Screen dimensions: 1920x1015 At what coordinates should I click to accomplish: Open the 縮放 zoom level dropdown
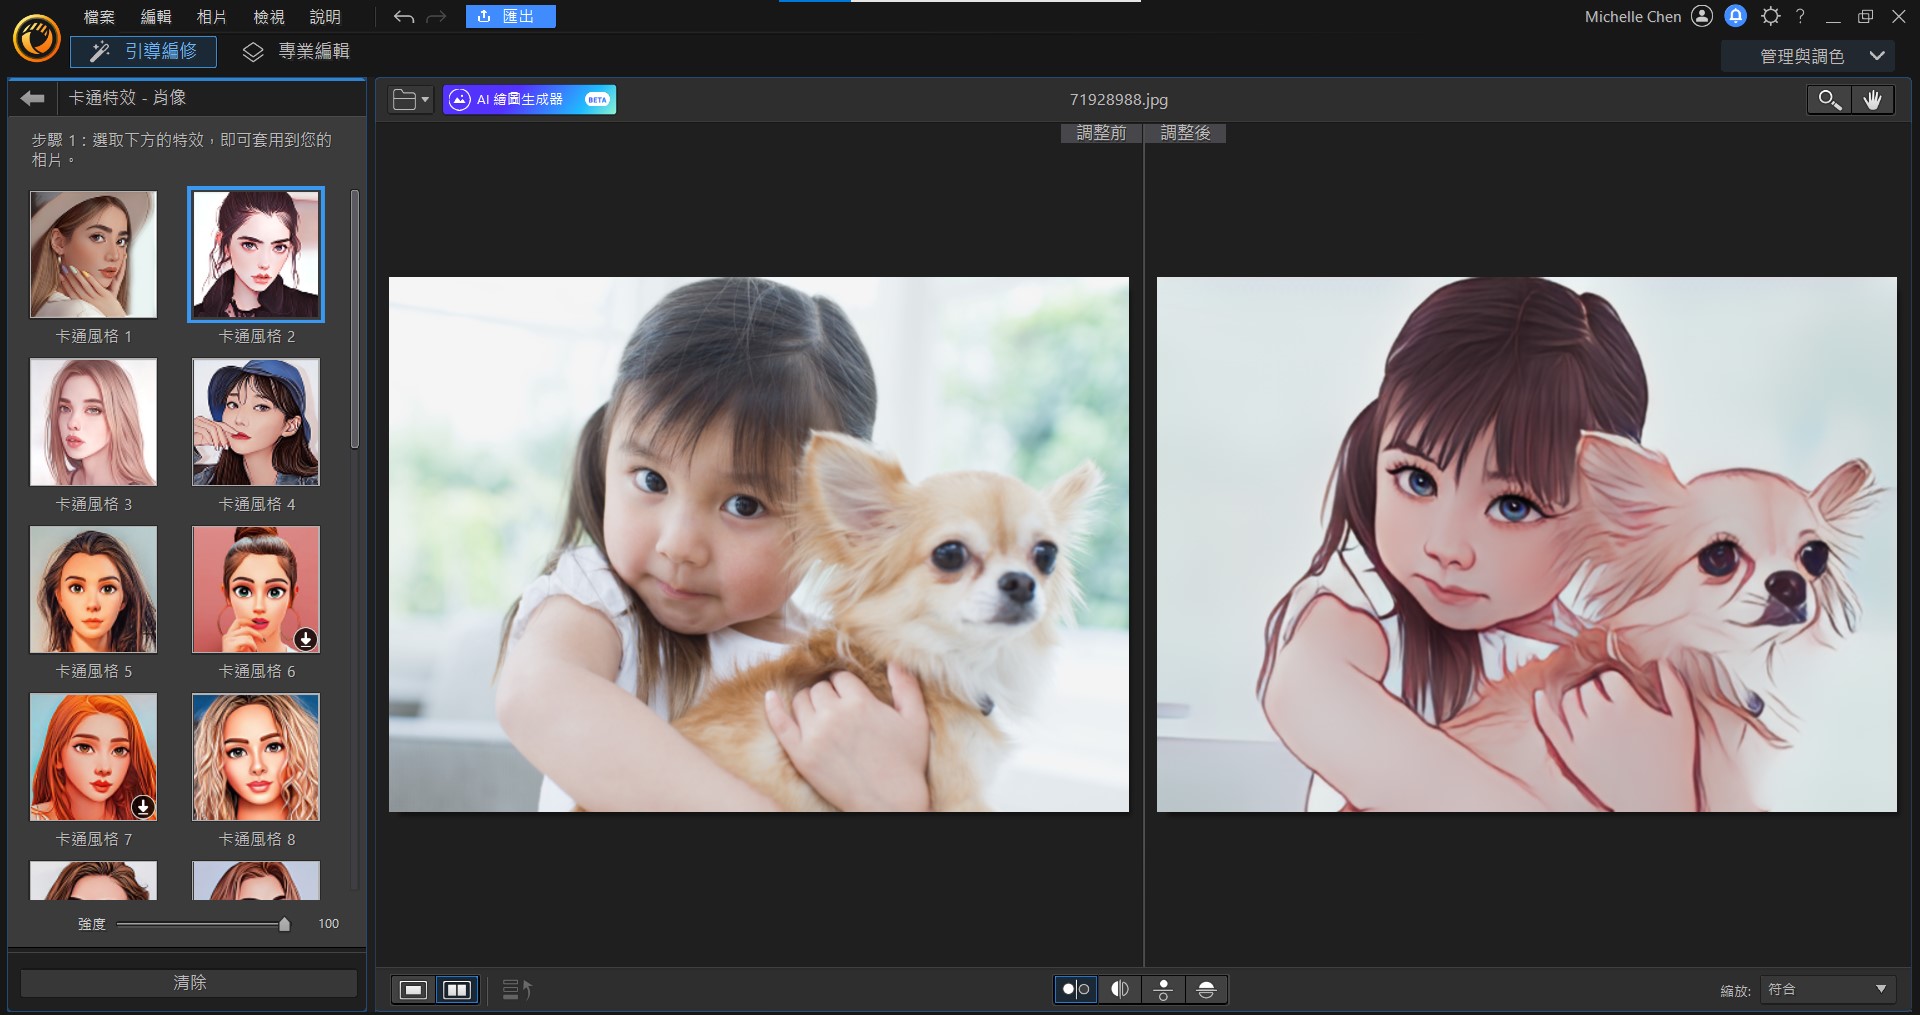1827,989
